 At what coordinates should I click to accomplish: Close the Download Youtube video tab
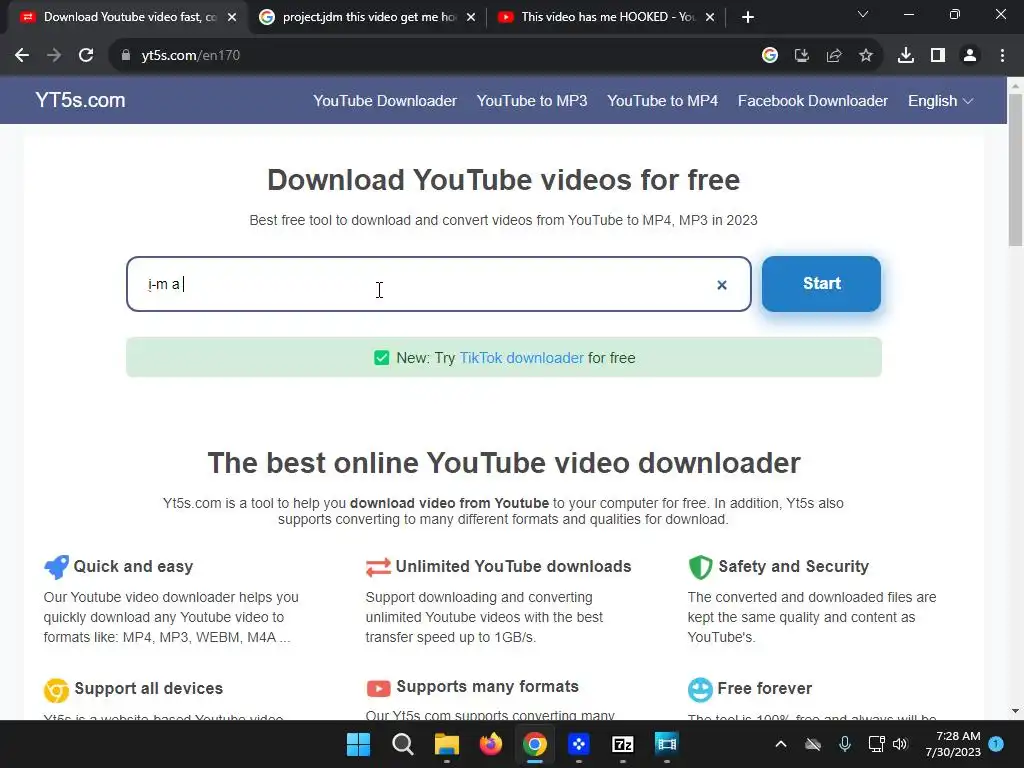coord(232,17)
